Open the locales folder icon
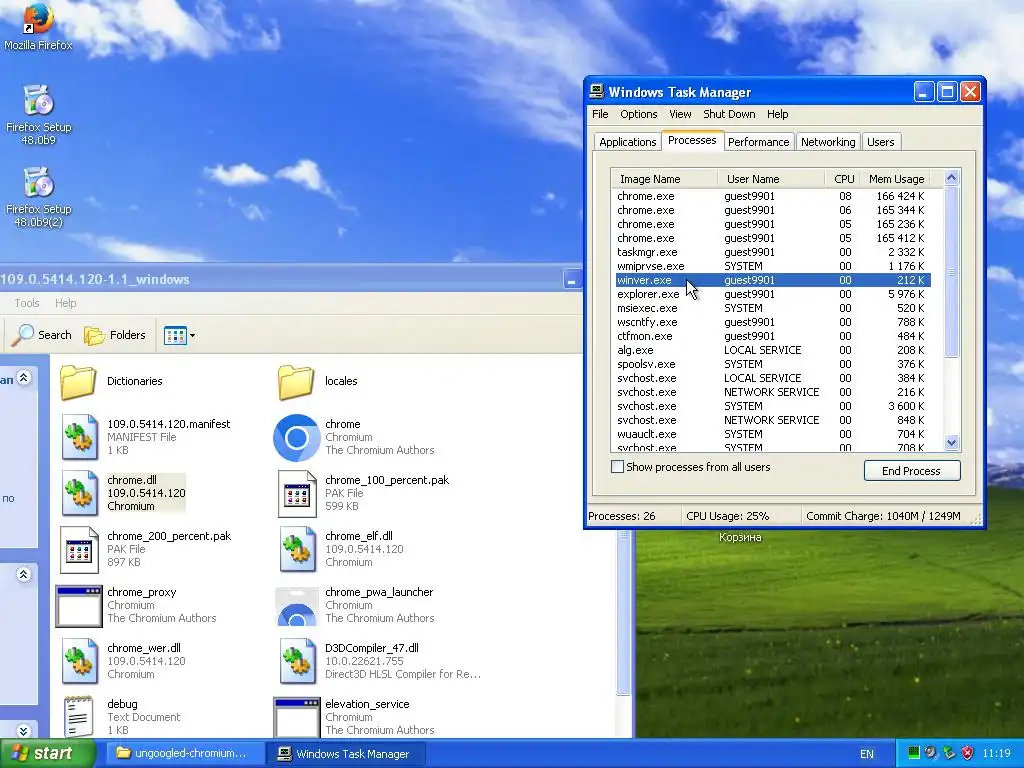Screen dimensions: 1024x768 coord(296,381)
